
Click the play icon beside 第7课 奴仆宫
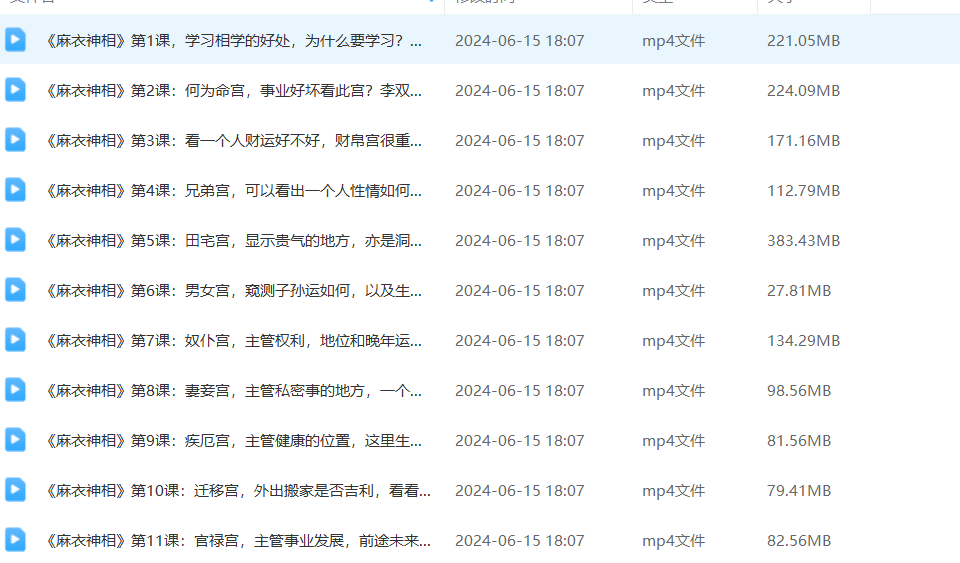click(x=15, y=340)
